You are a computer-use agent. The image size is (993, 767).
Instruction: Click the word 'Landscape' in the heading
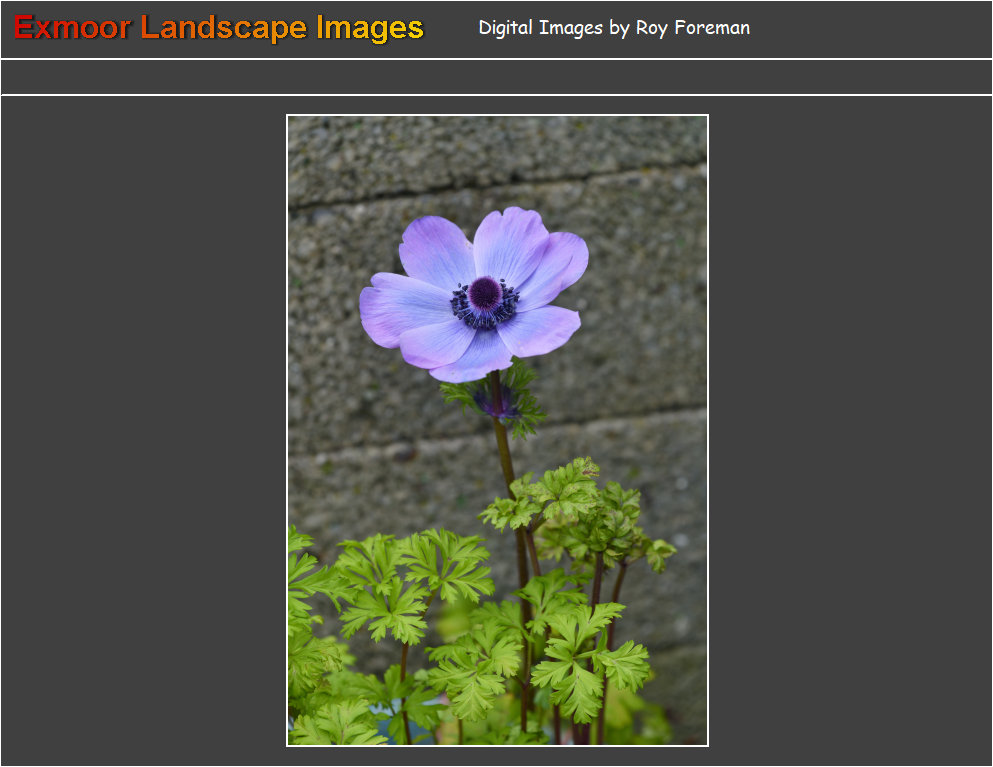223,28
